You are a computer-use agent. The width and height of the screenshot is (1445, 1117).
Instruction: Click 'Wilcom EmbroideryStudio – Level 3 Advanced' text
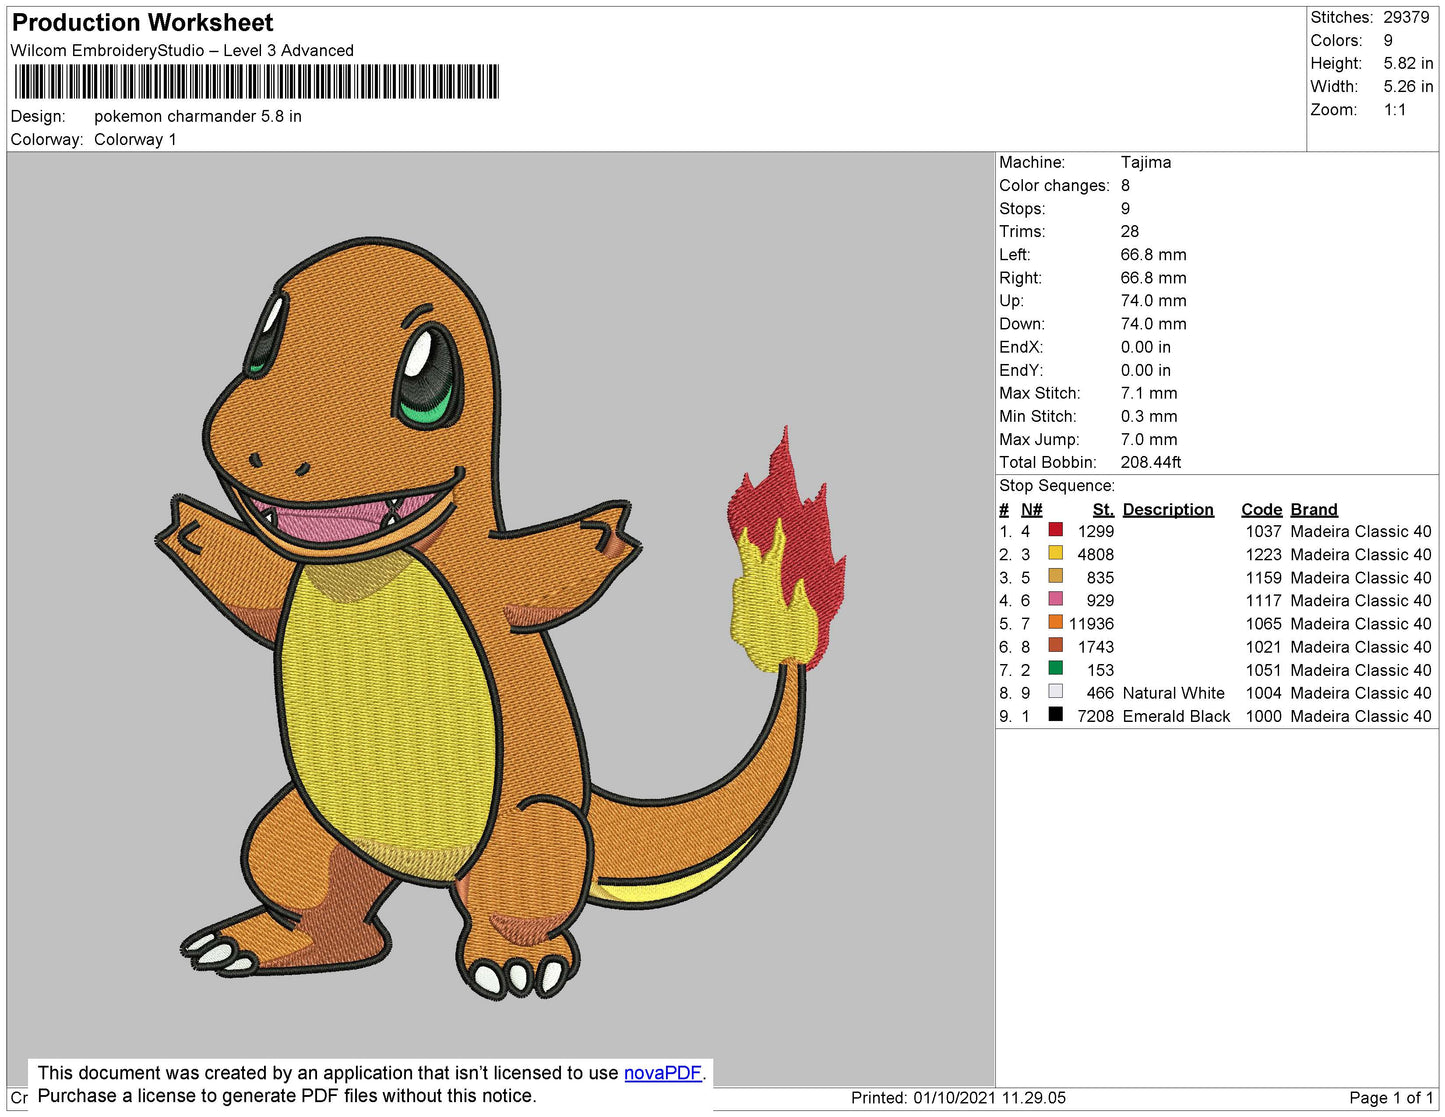click(x=182, y=50)
